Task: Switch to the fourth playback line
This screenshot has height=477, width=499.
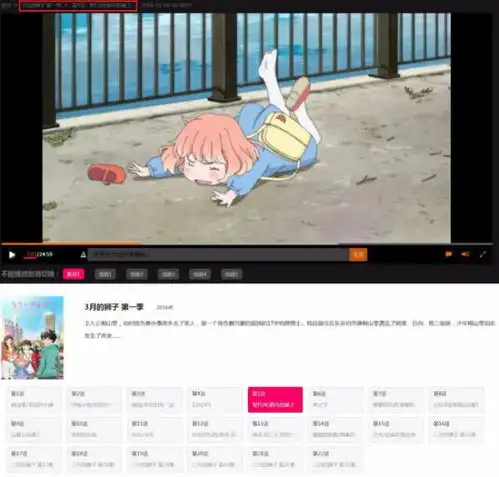Action: (x=168, y=274)
